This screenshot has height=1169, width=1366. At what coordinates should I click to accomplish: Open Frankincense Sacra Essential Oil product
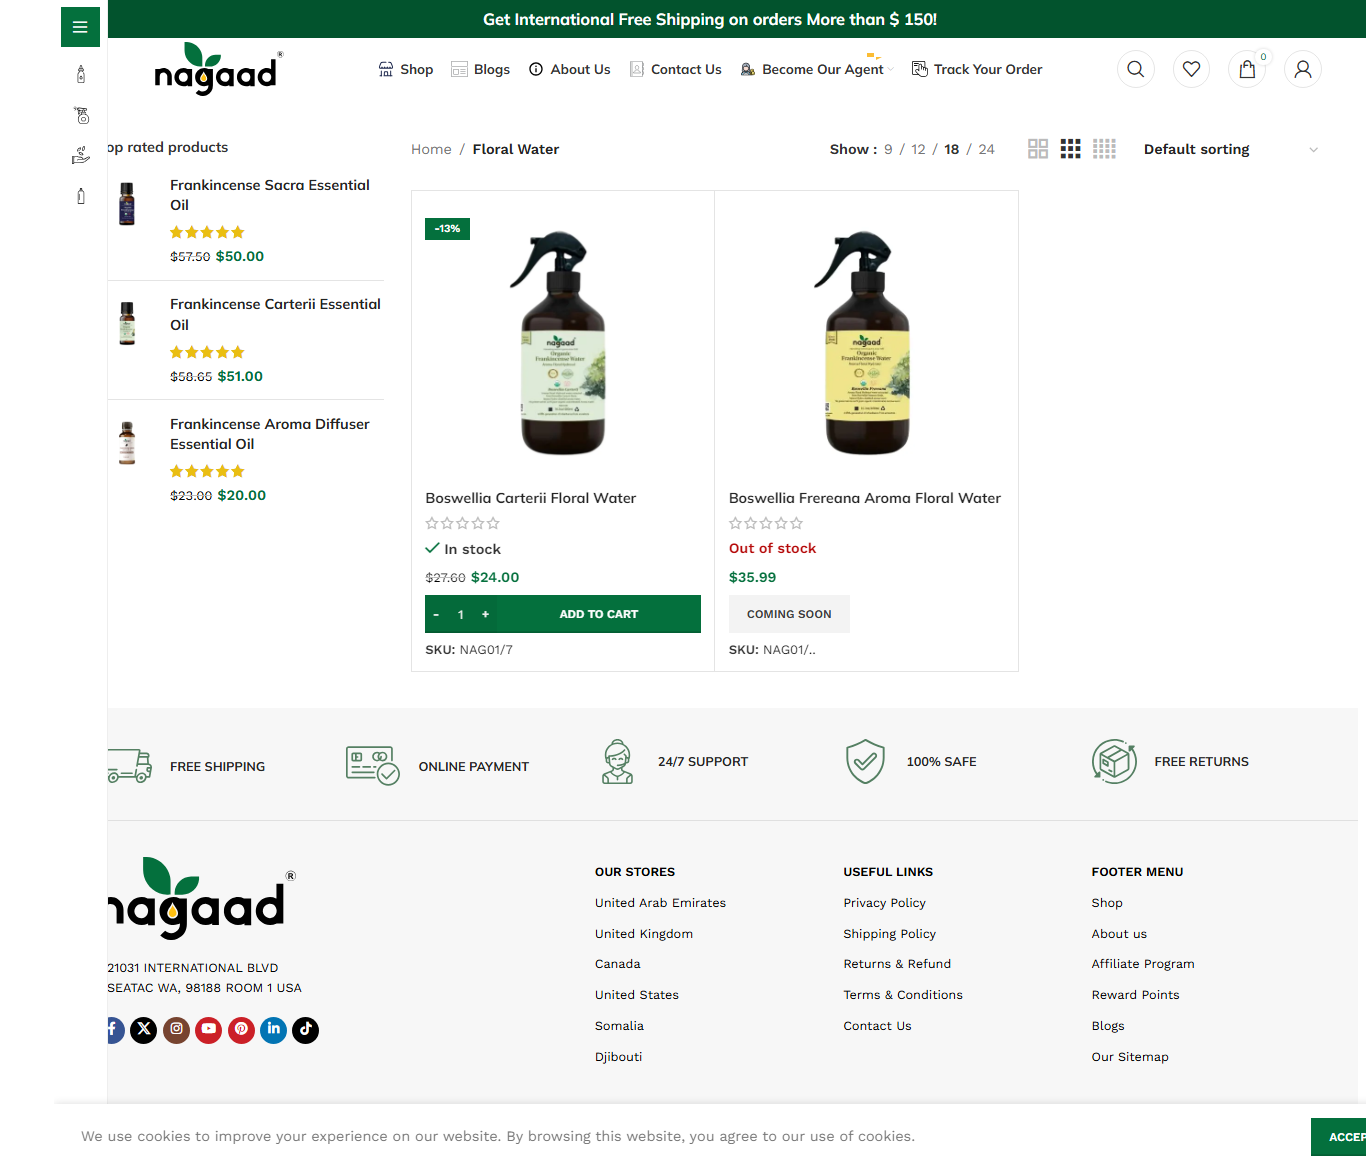point(270,195)
